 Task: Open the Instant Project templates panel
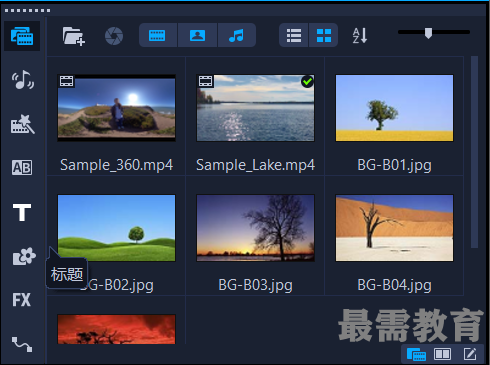(x=23, y=124)
